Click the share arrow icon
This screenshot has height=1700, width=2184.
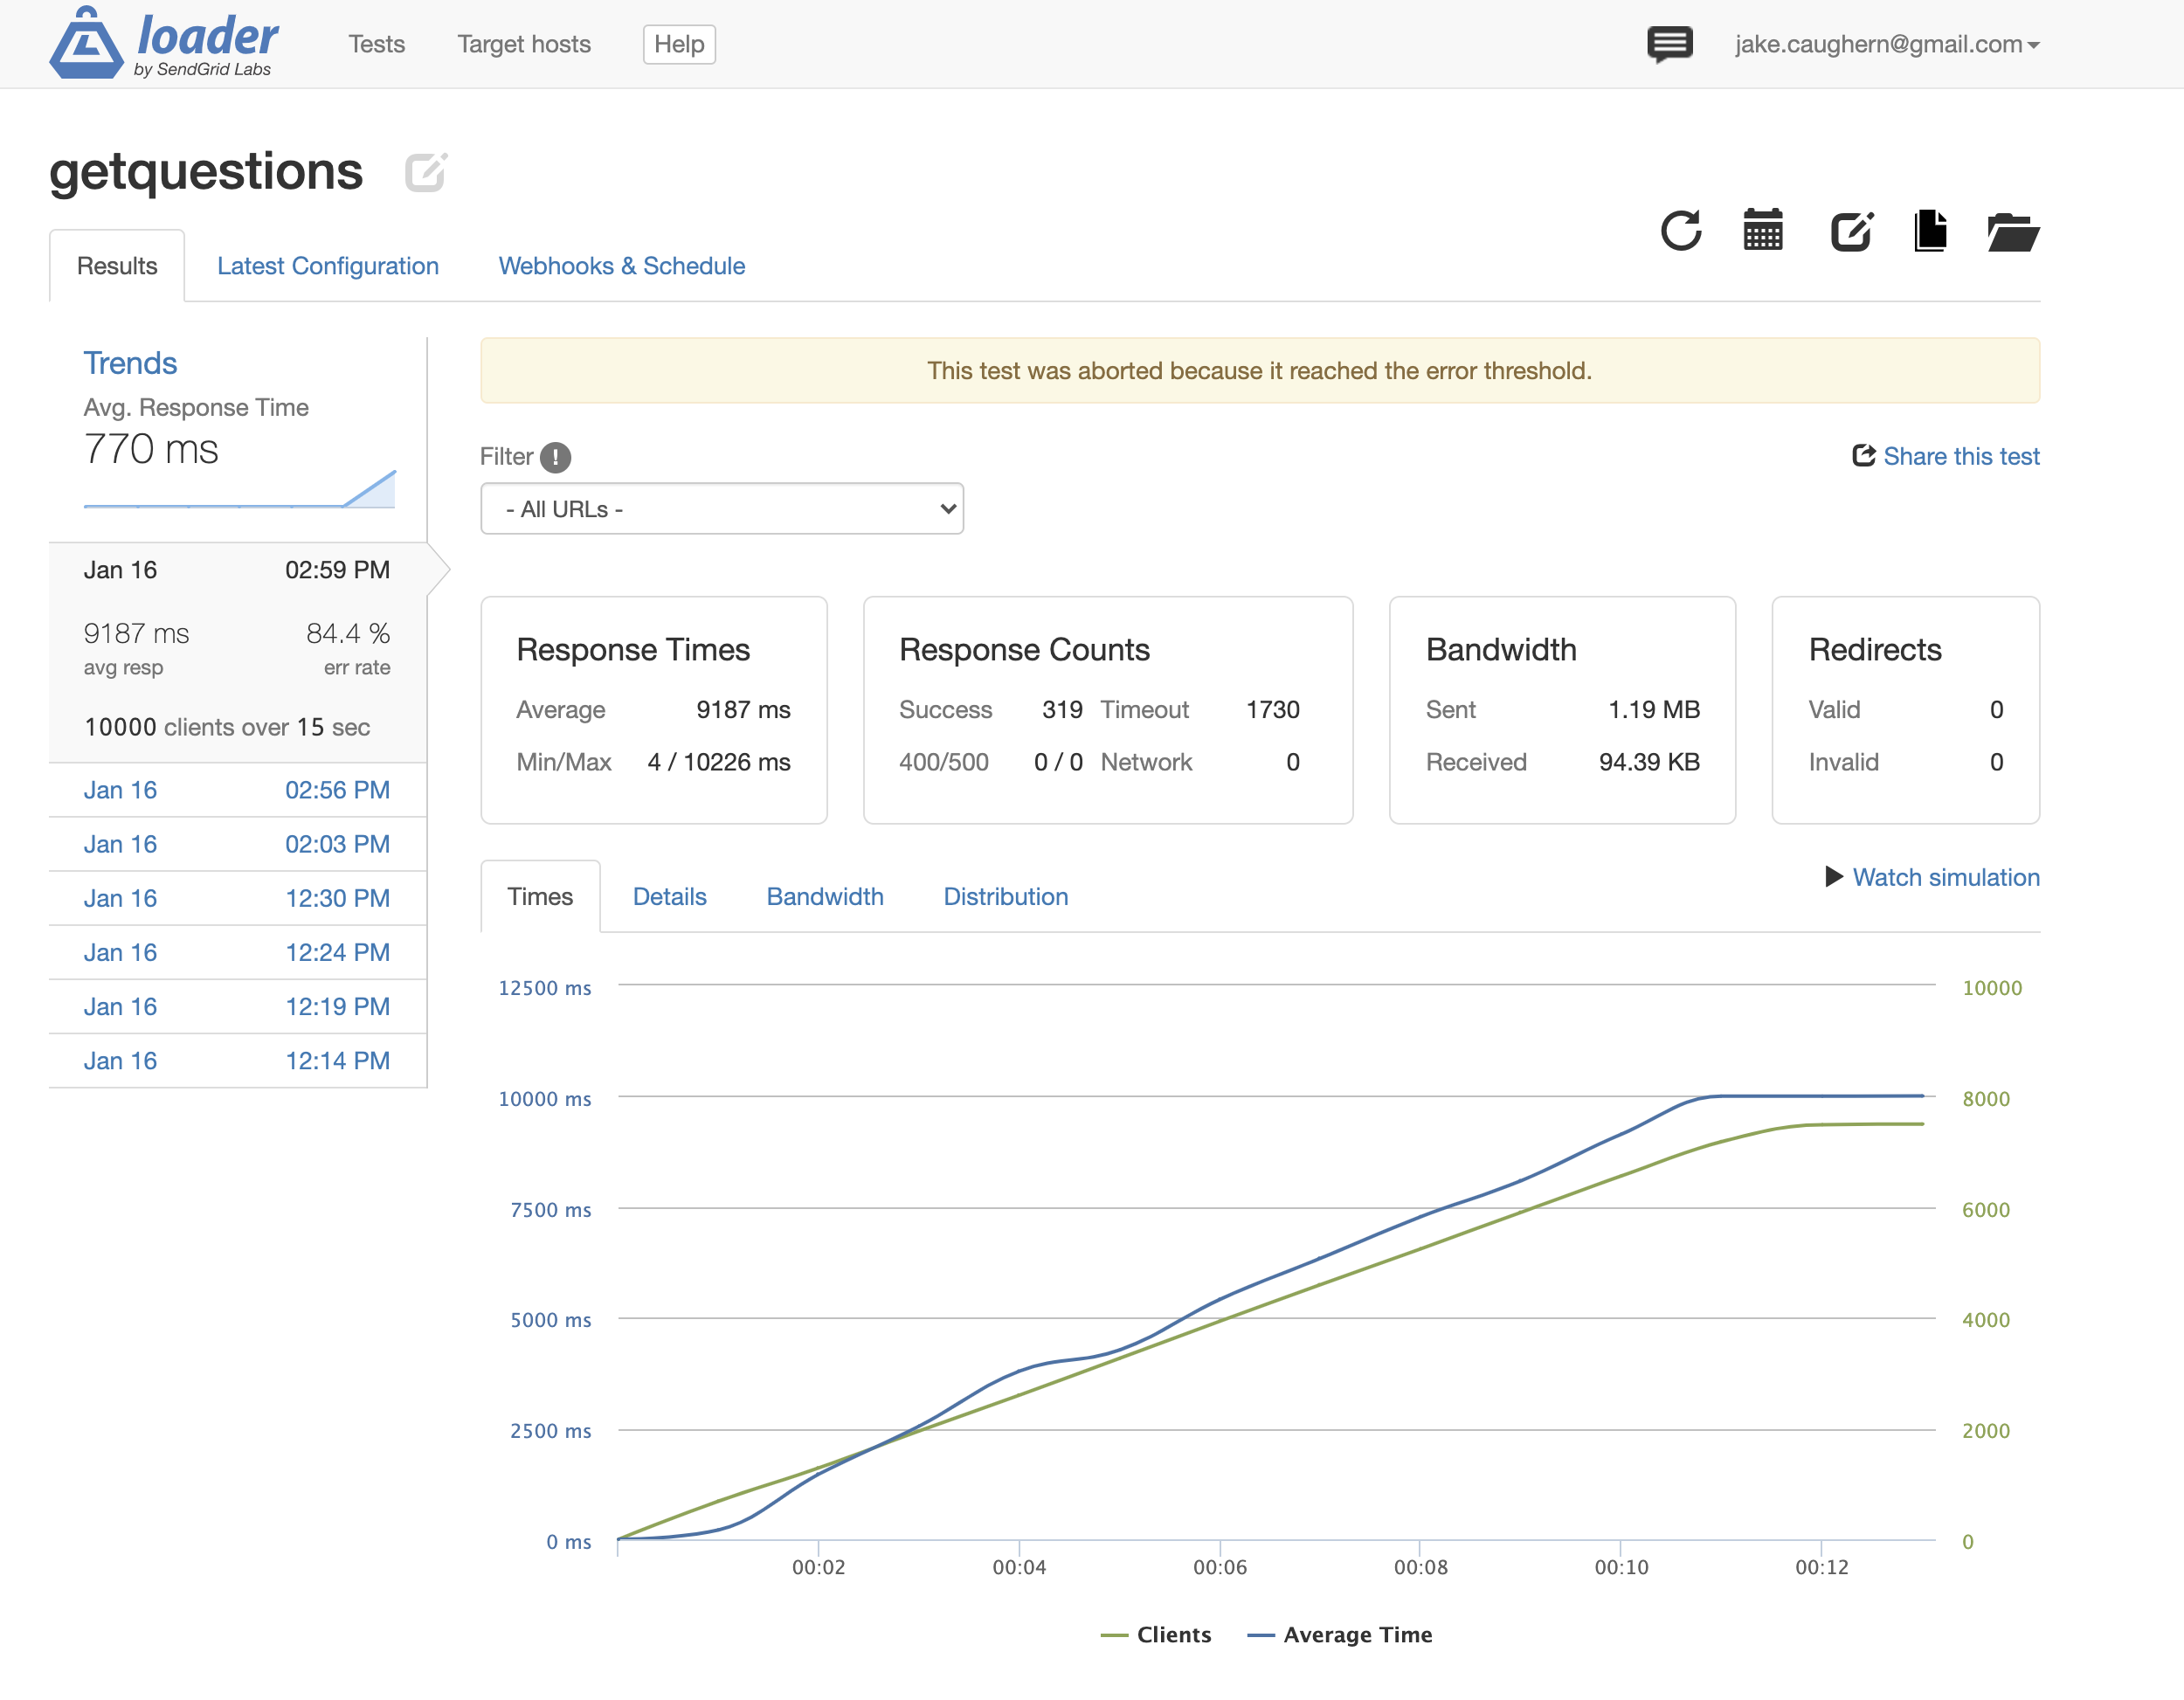1863,456
